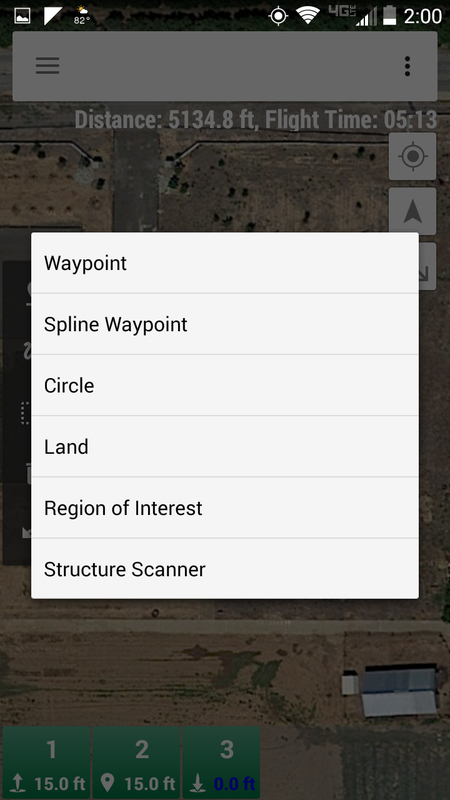
Task: Tap the building on the satellite map
Action: 390,690
